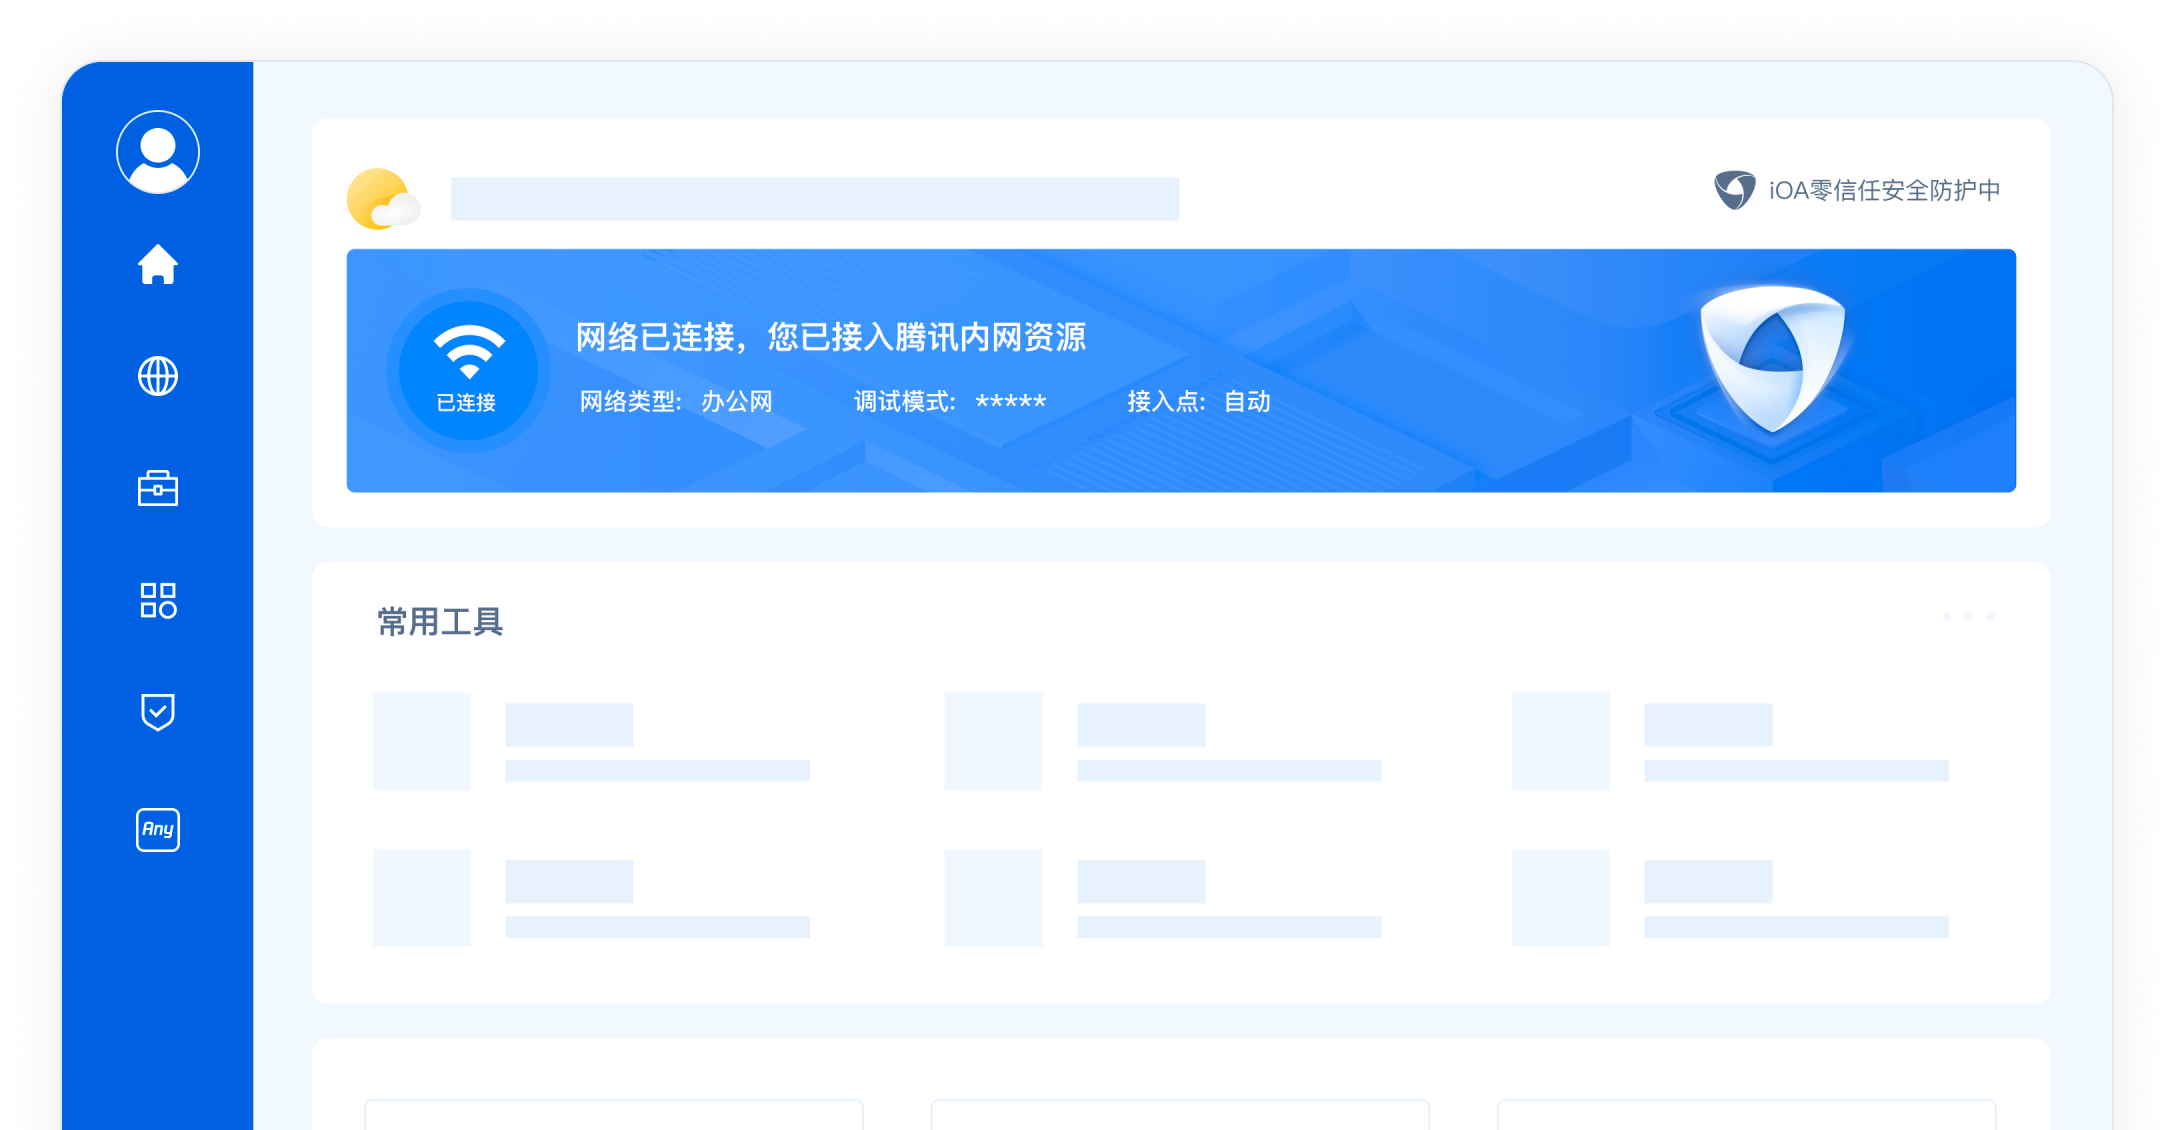Select the 网络类型 办公网 value
The width and height of the screenshot is (2174, 1130).
coord(737,402)
